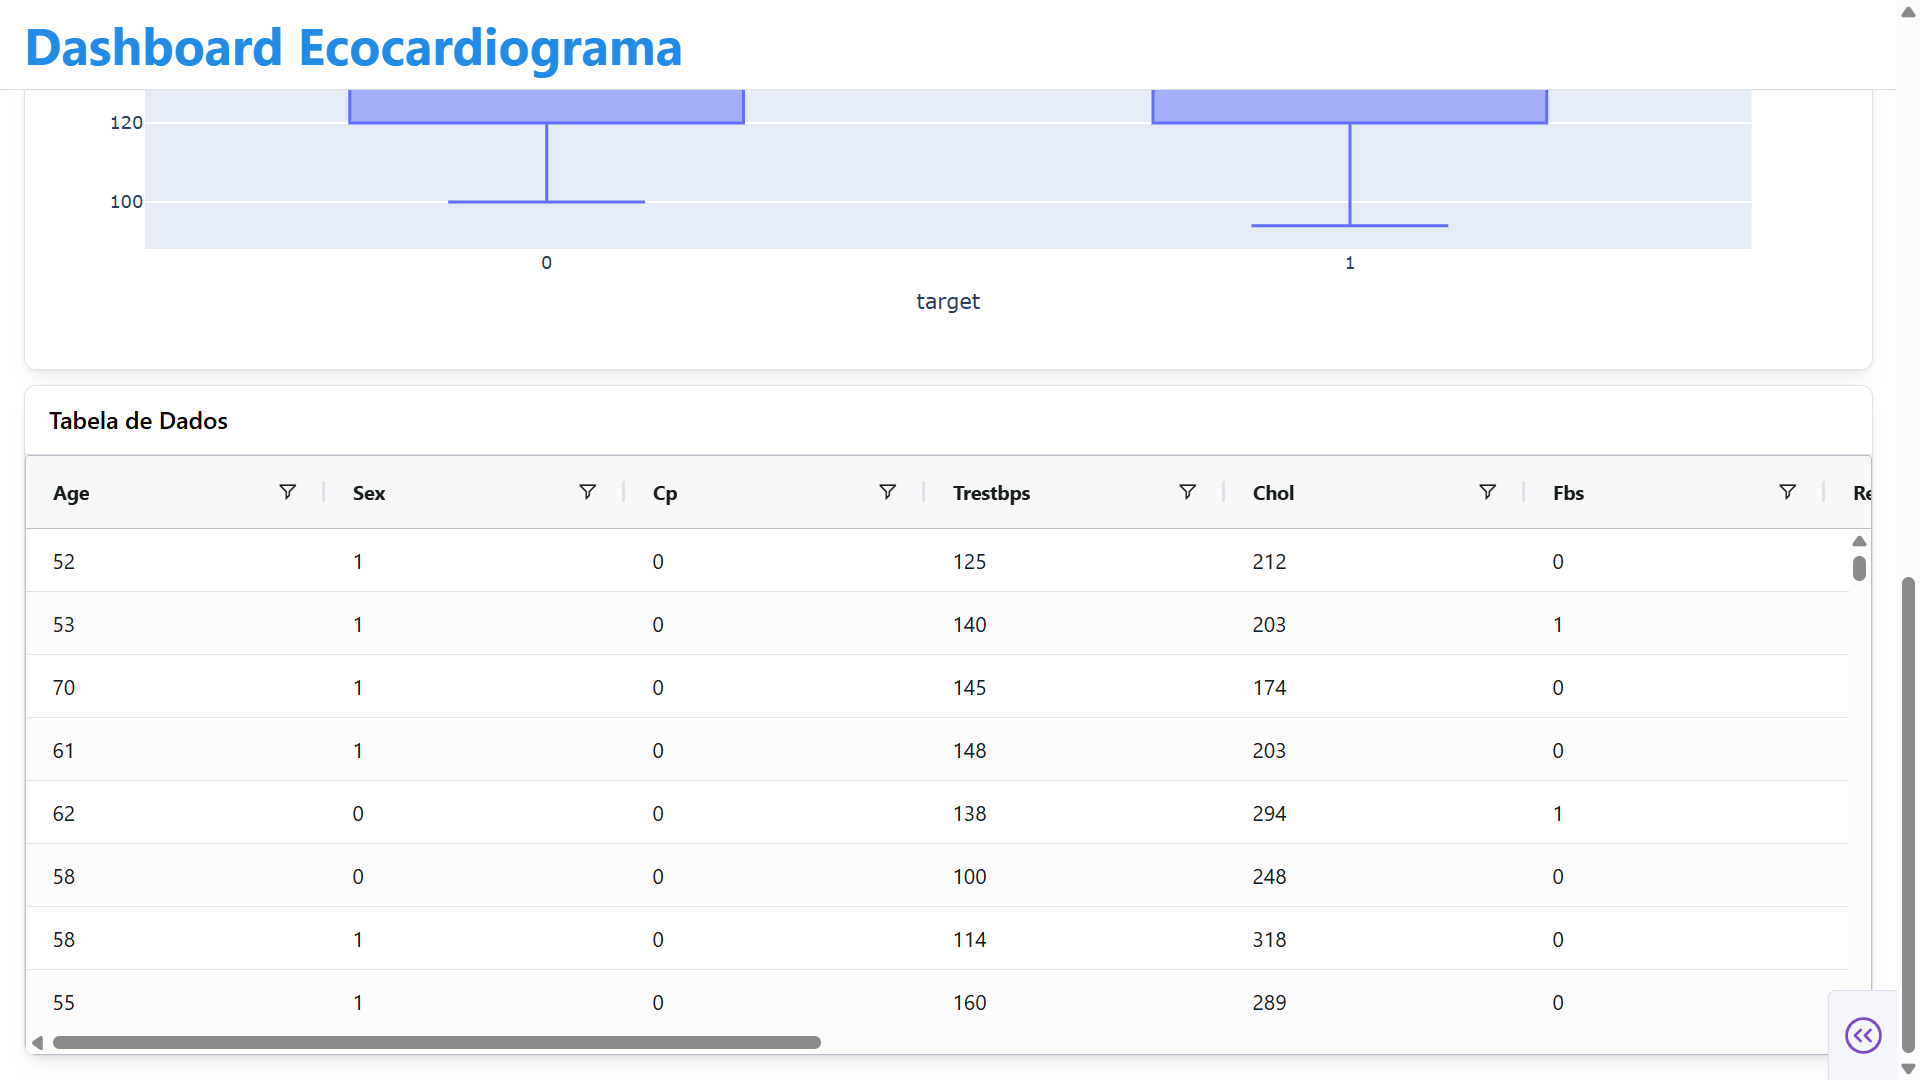Select Trestbps cell with value 145

(x=1075, y=687)
